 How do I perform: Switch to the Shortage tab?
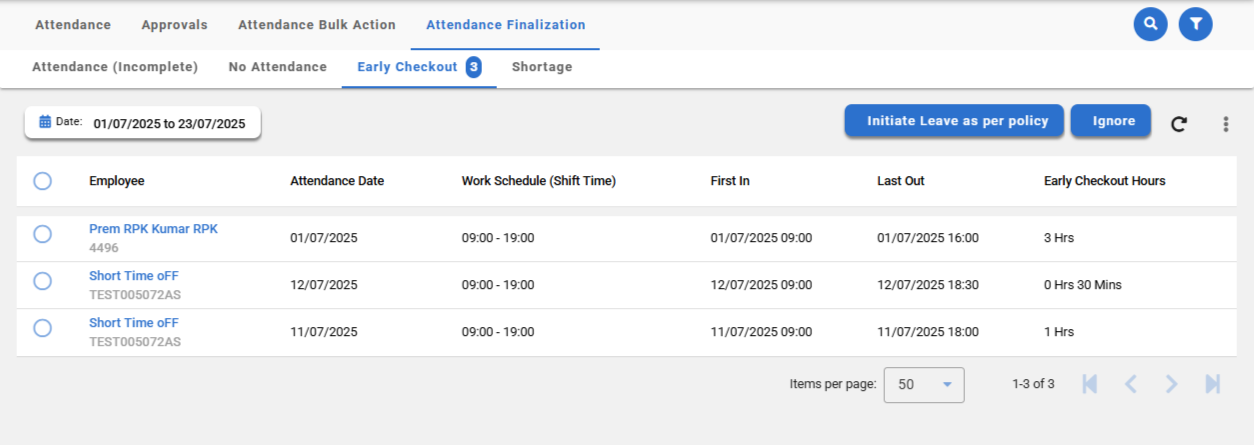[x=542, y=67]
